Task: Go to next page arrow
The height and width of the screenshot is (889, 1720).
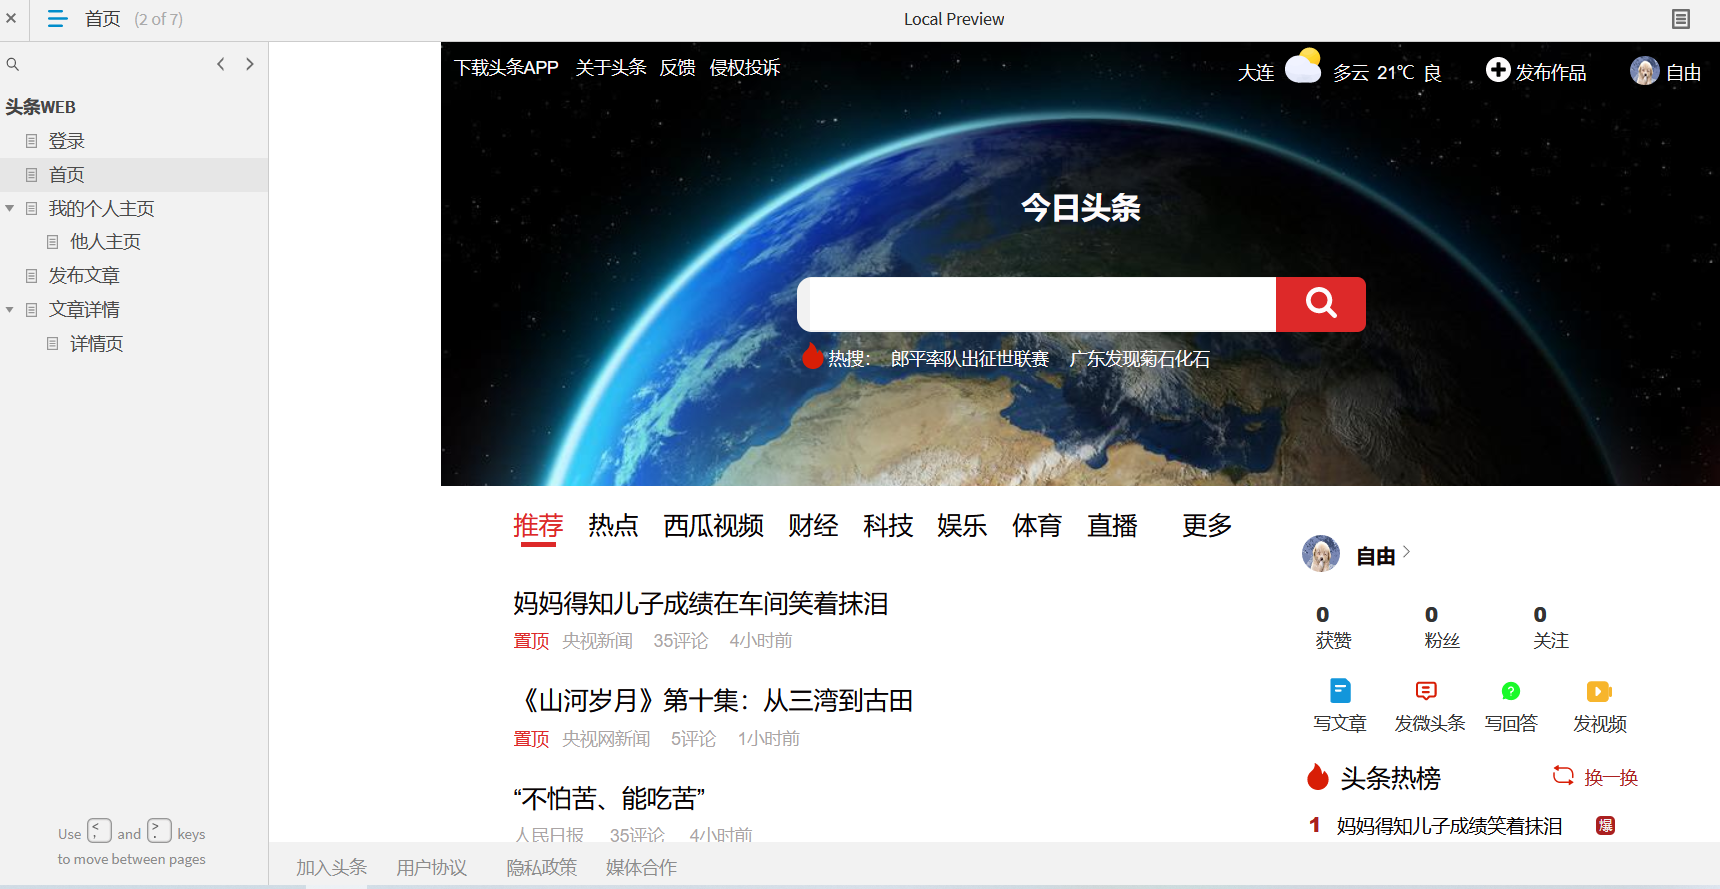Action: click(x=250, y=64)
